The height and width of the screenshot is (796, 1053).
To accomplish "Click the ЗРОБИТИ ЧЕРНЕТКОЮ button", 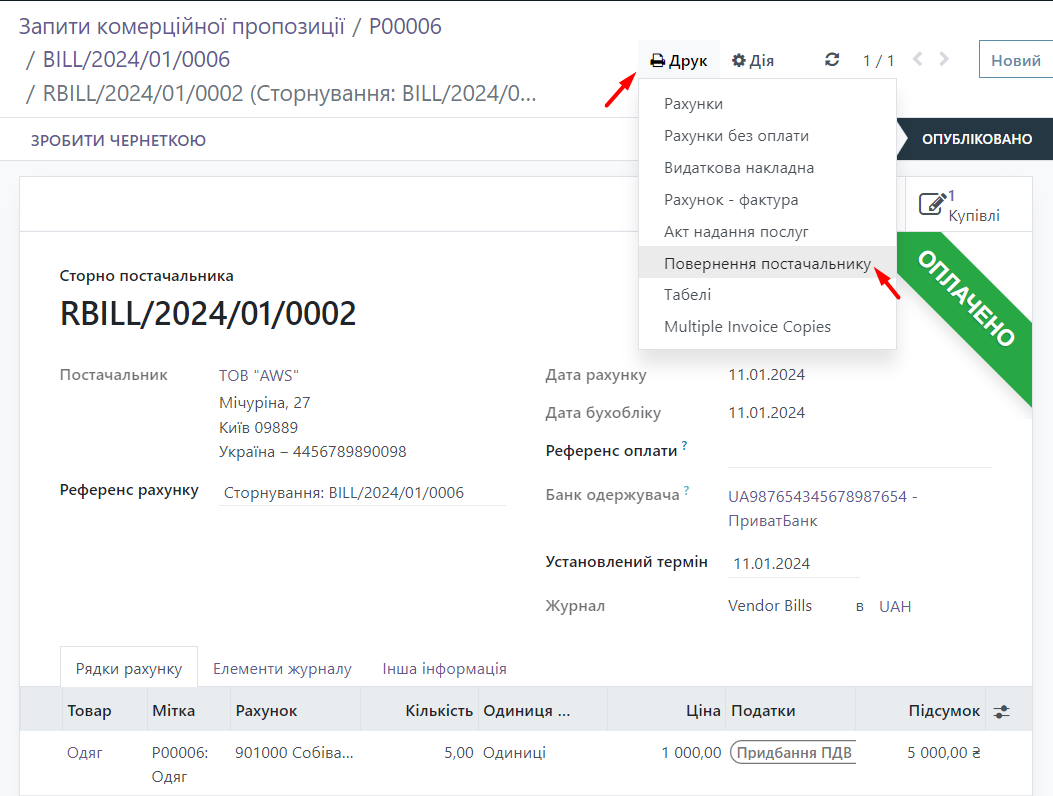I will (118, 140).
